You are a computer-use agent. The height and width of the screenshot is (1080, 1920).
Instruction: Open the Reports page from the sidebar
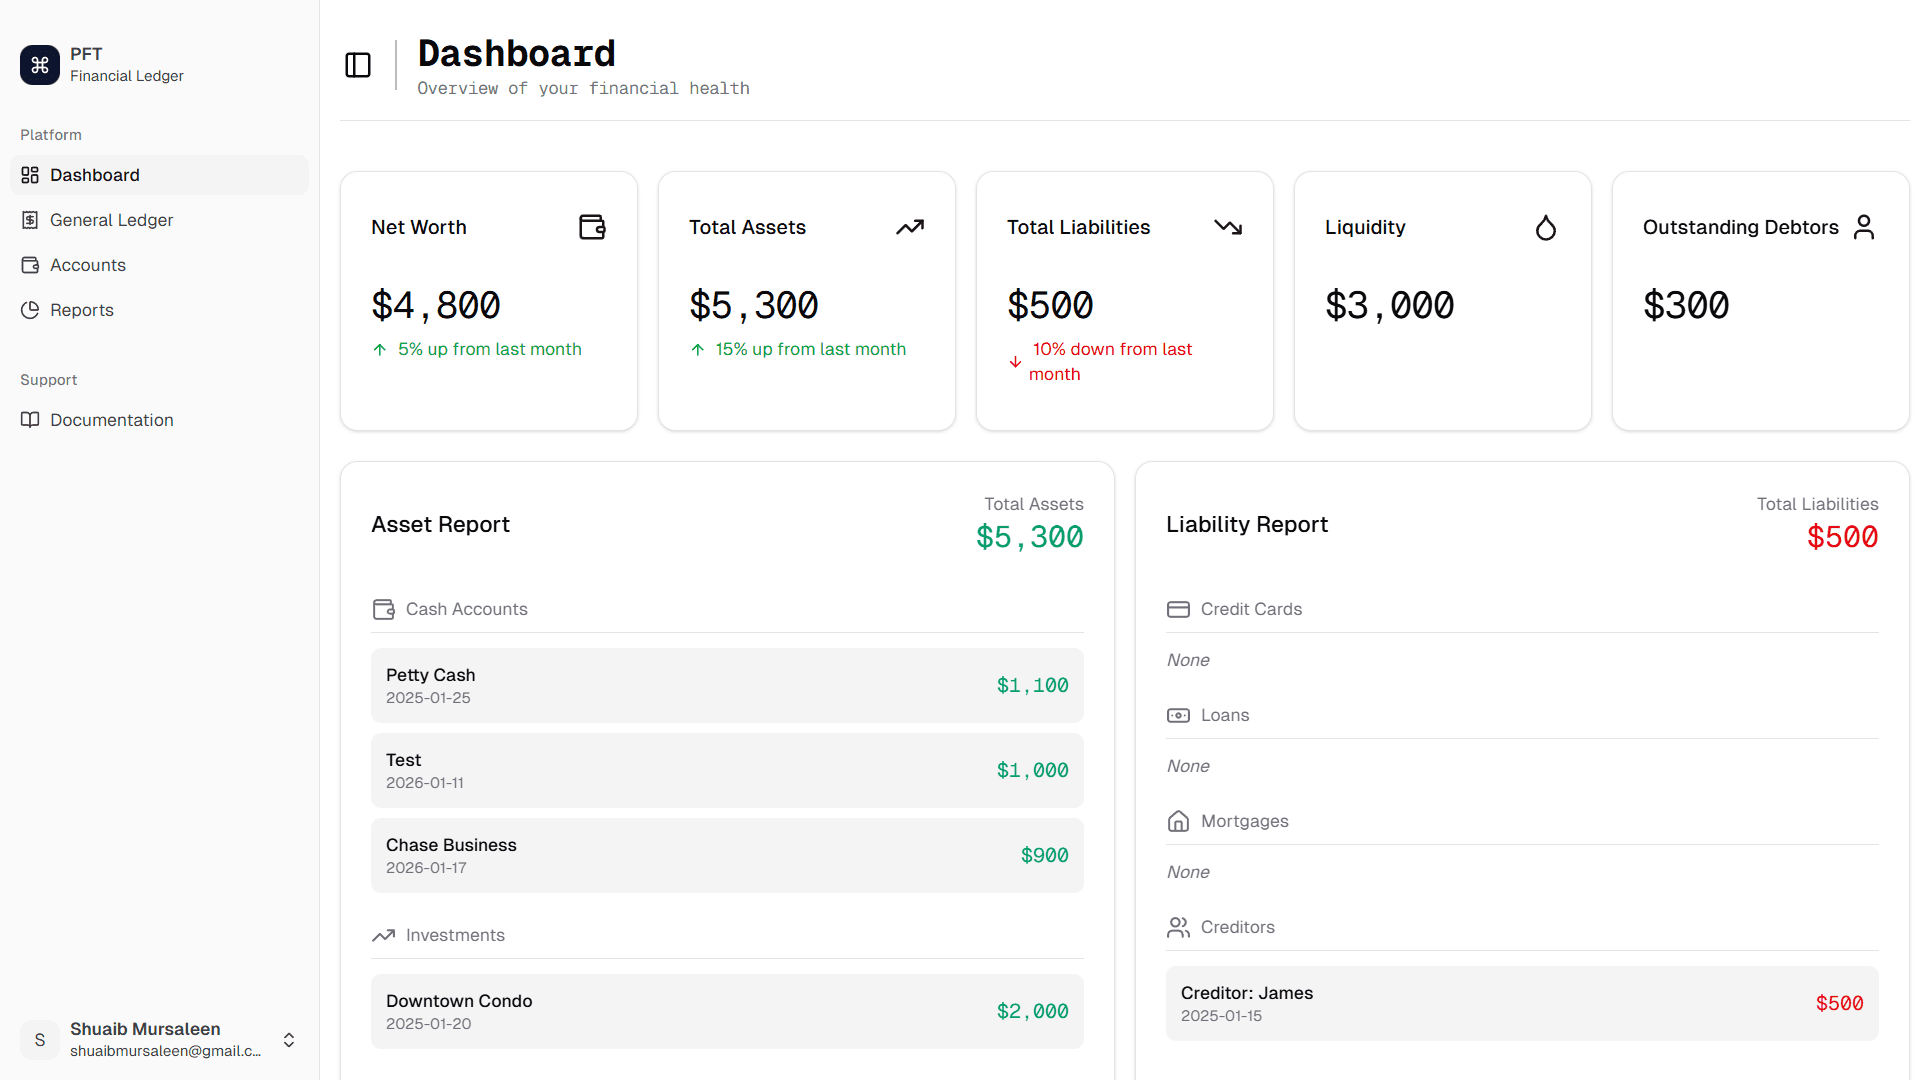81,310
